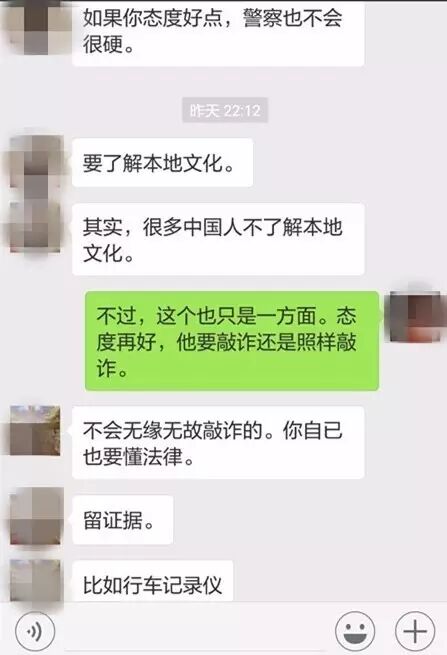Viewport: 447px width, 655px height.
Task: Tap avatar next to 要了解本地文化 message
Action: point(35,162)
